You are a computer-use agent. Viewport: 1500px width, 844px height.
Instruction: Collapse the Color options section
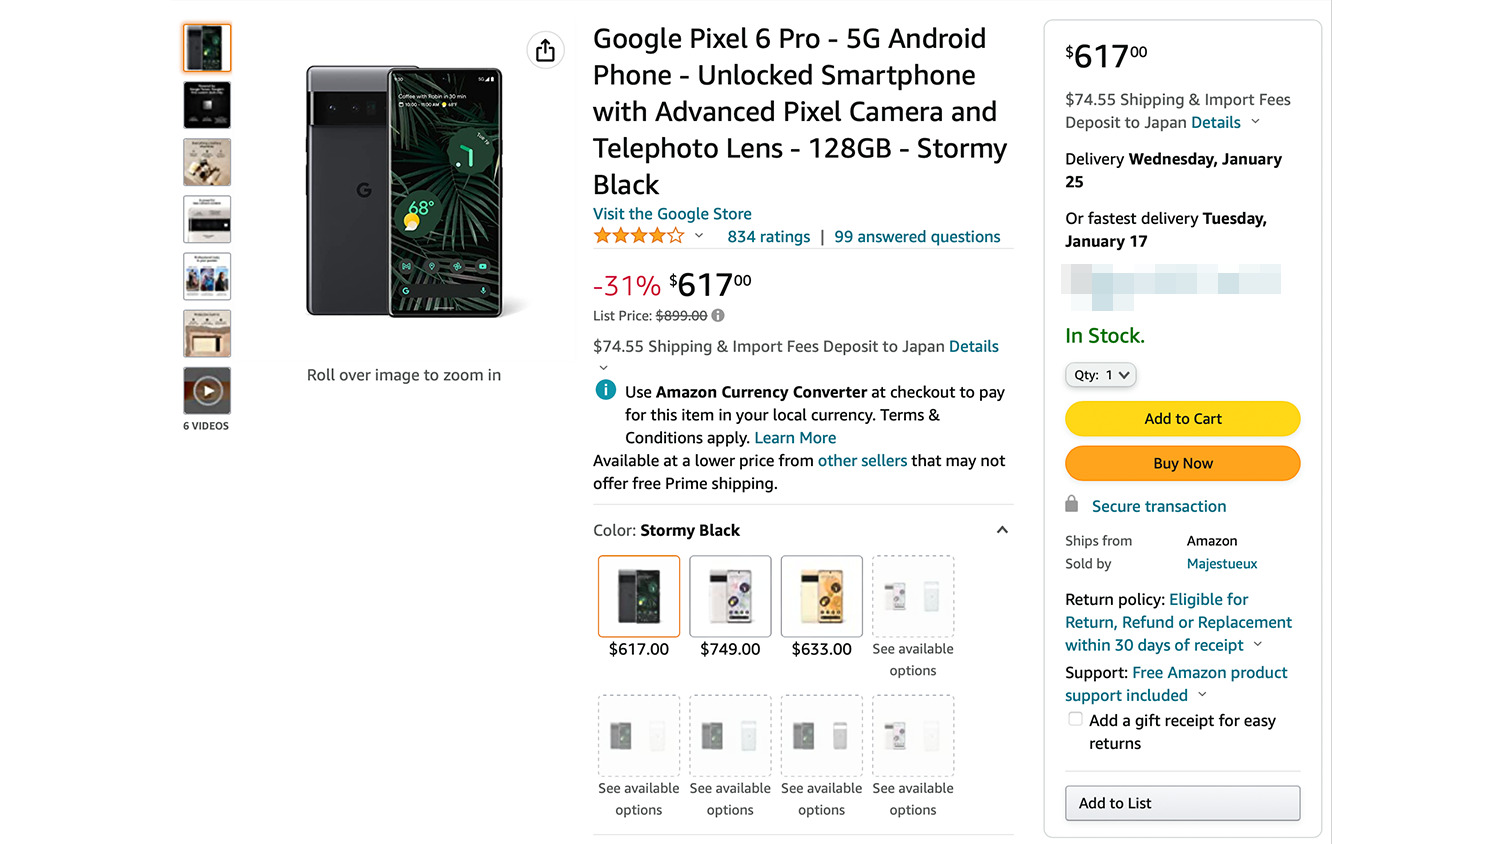[1002, 530]
